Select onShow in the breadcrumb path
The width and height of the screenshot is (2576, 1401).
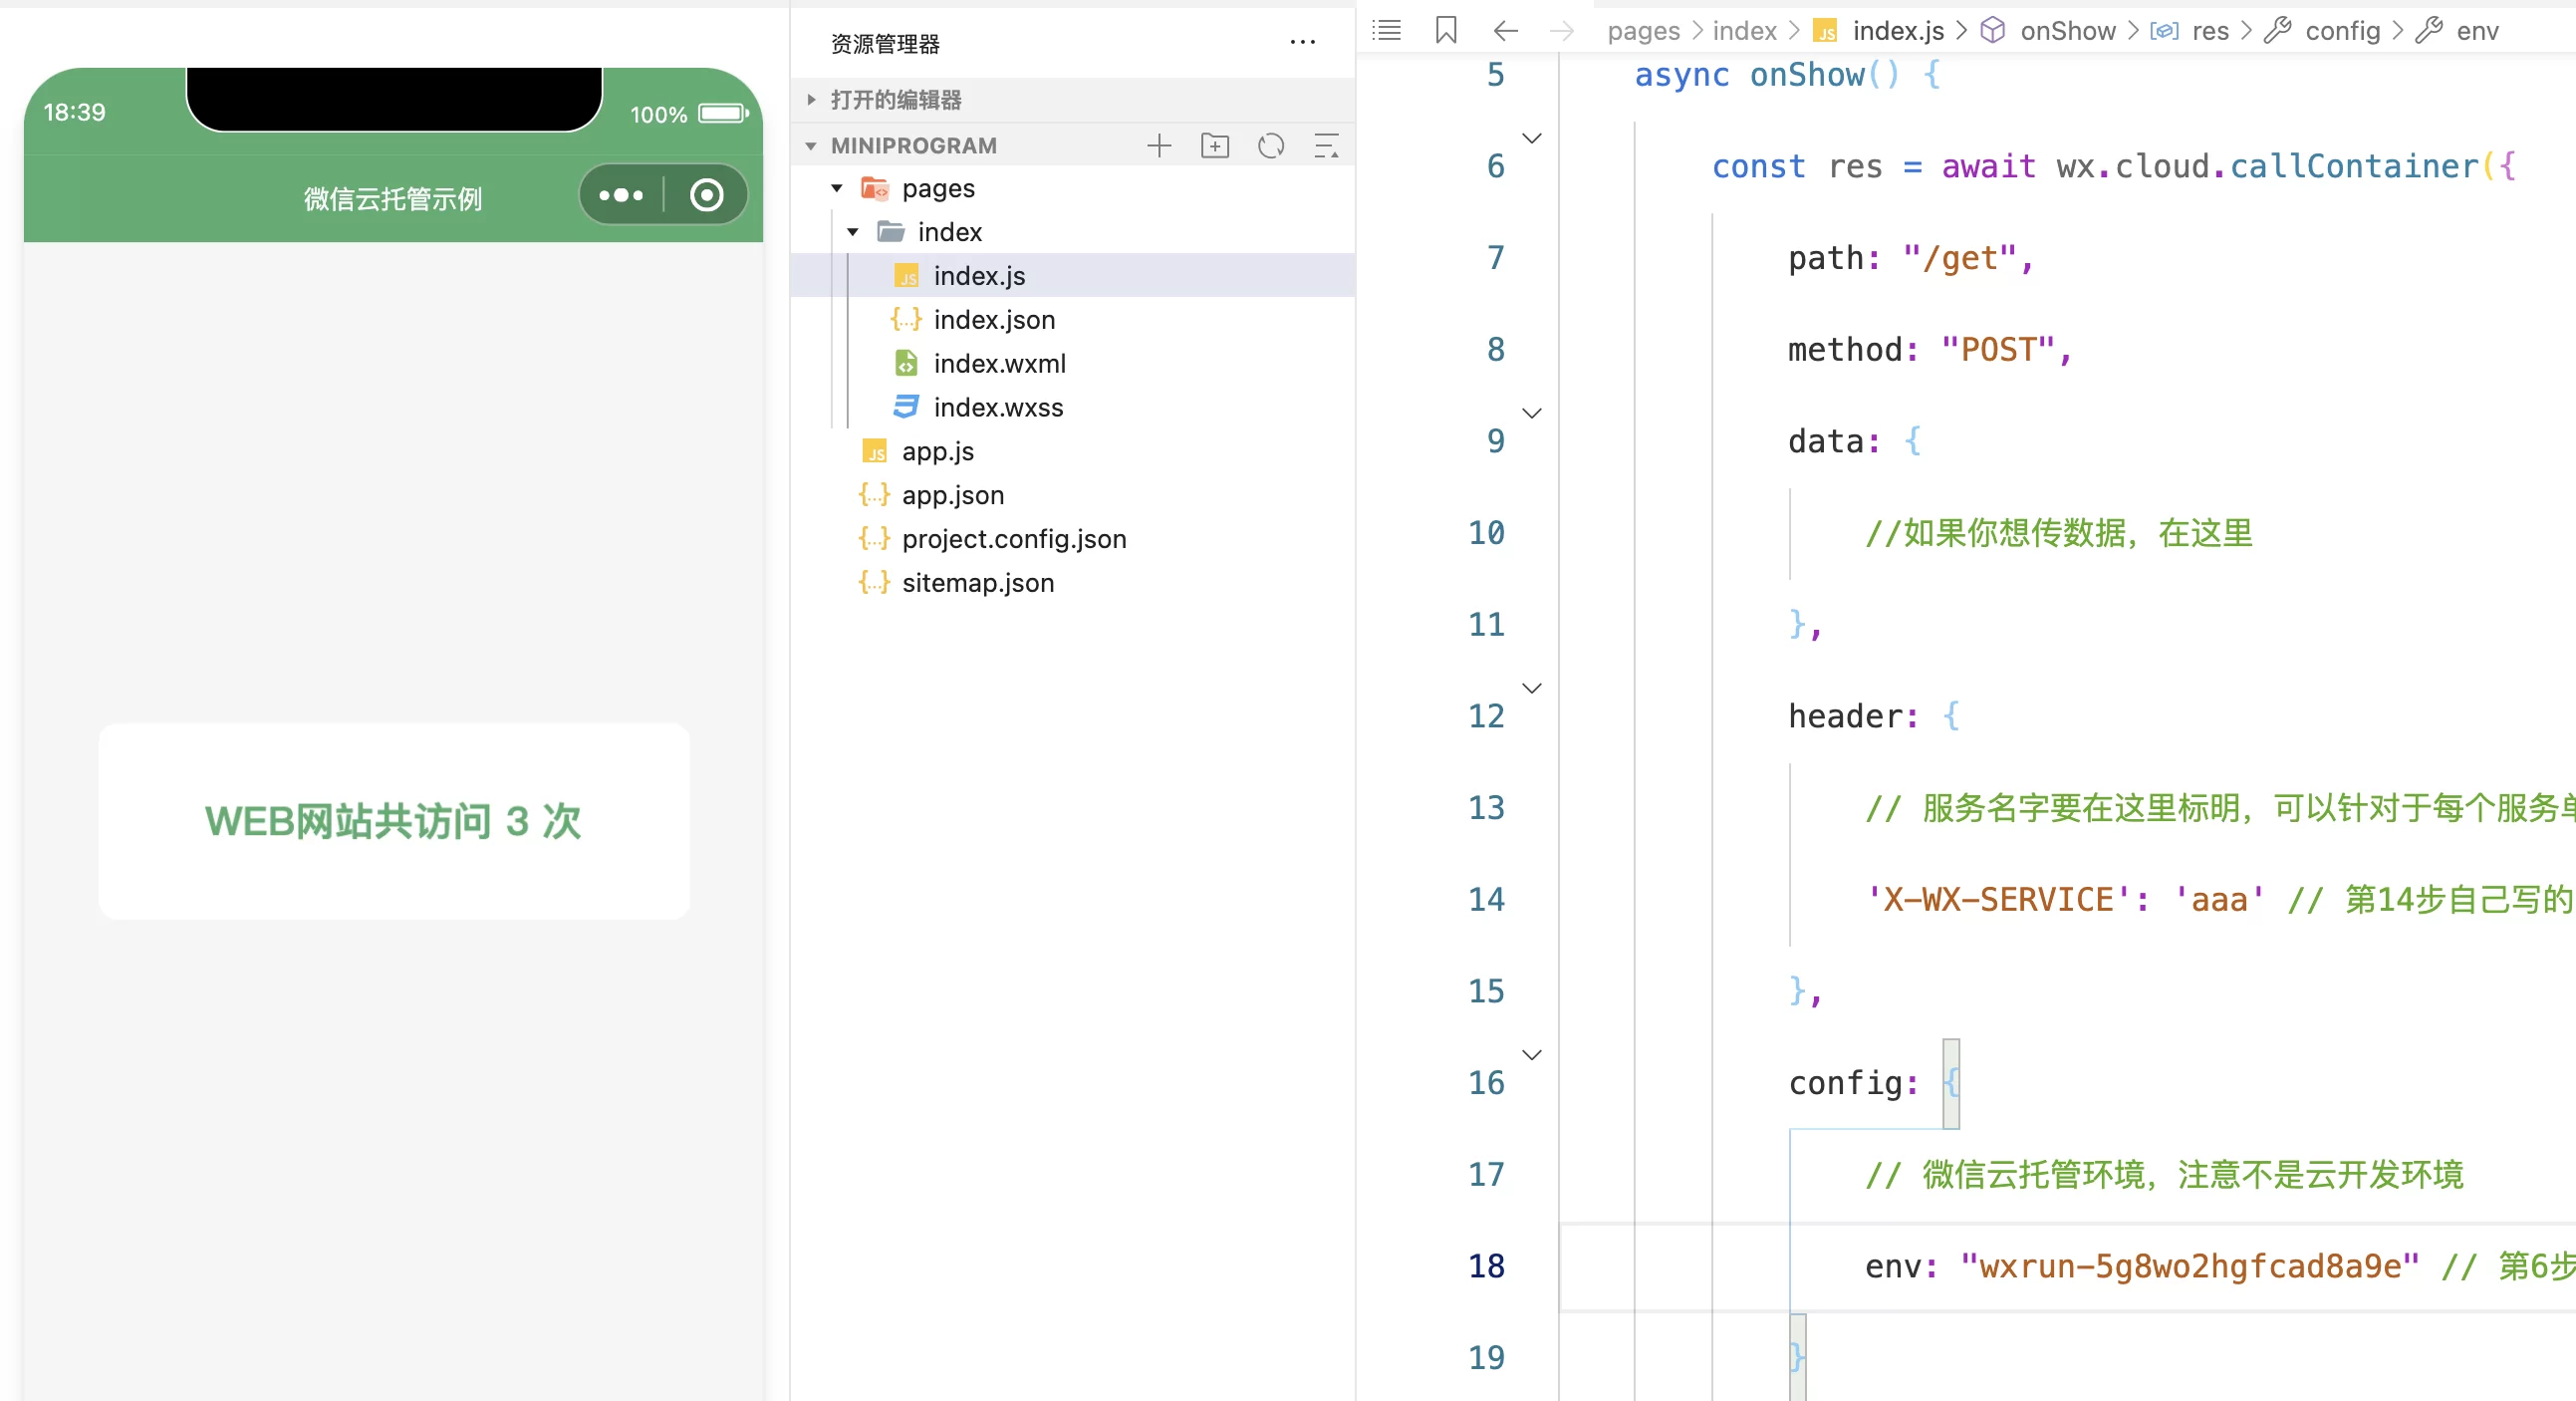pyautogui.click(x=2066, y=30)
